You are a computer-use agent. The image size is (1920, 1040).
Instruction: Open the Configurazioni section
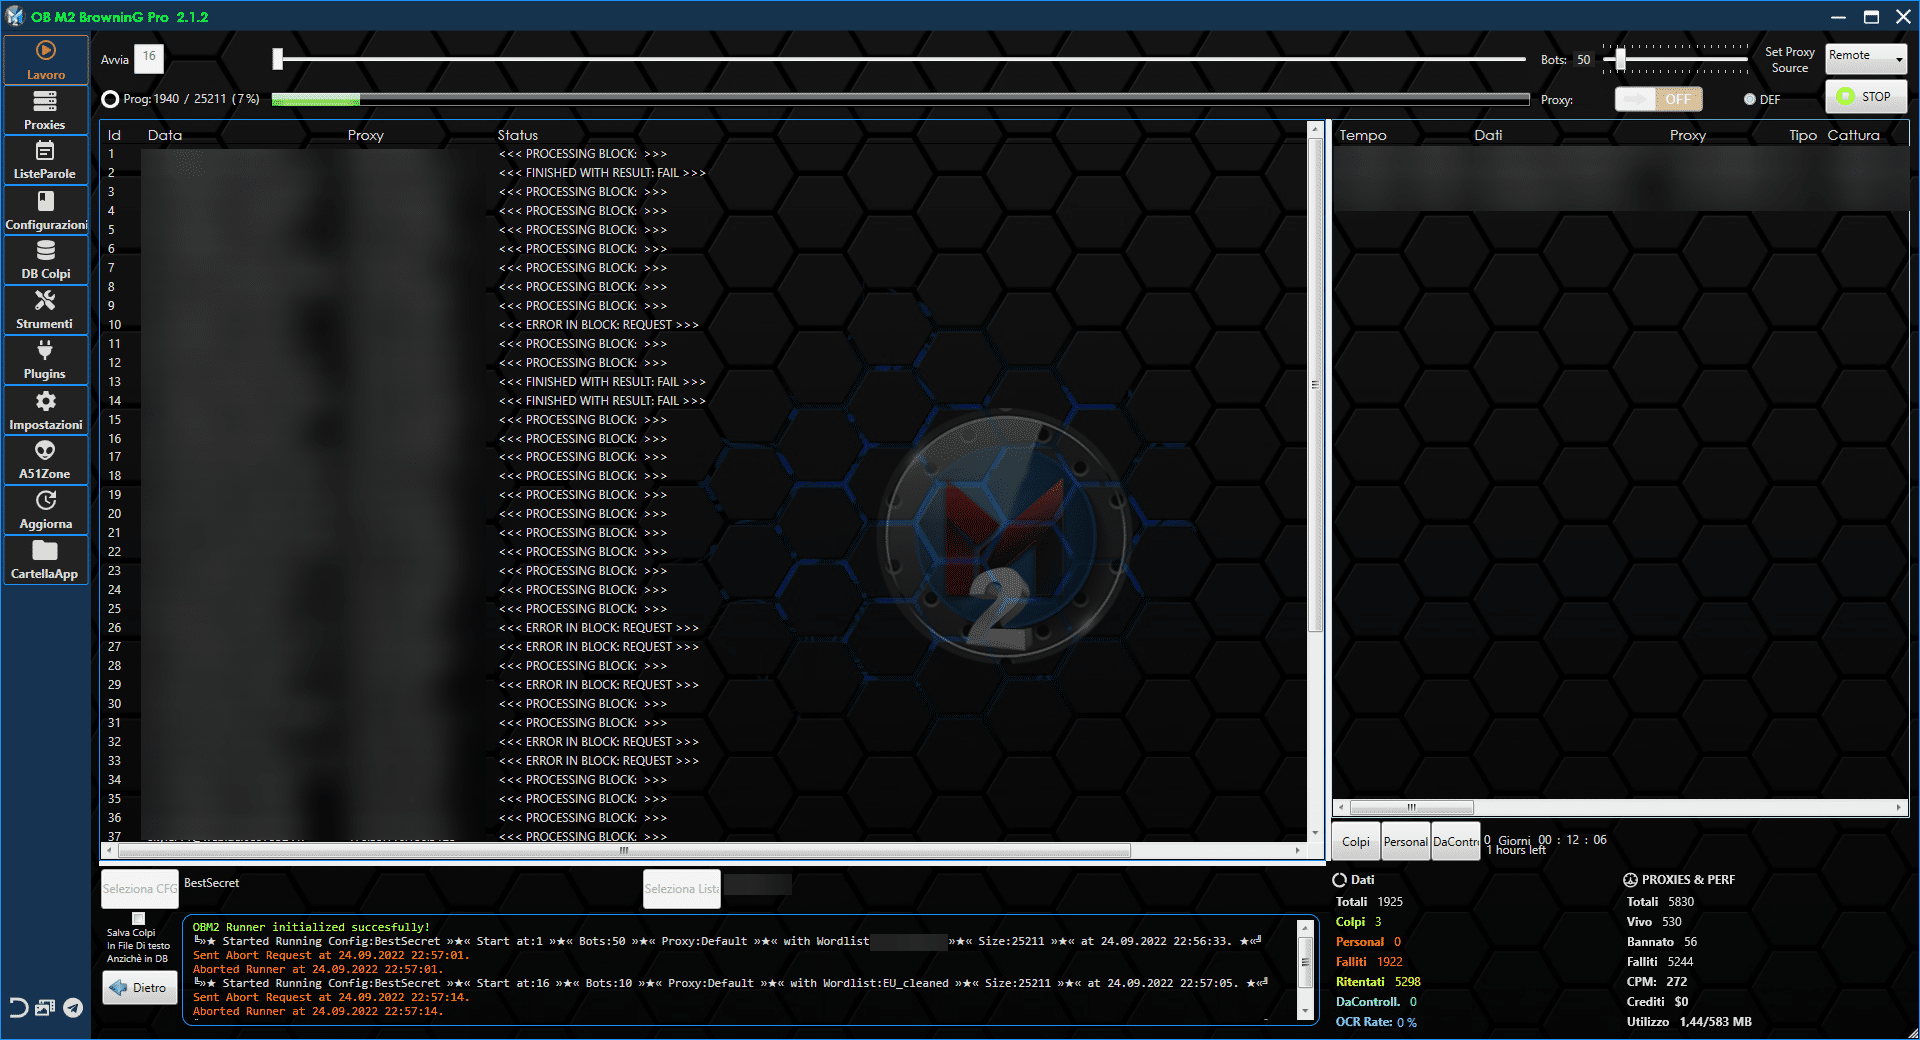click(46, 210)
